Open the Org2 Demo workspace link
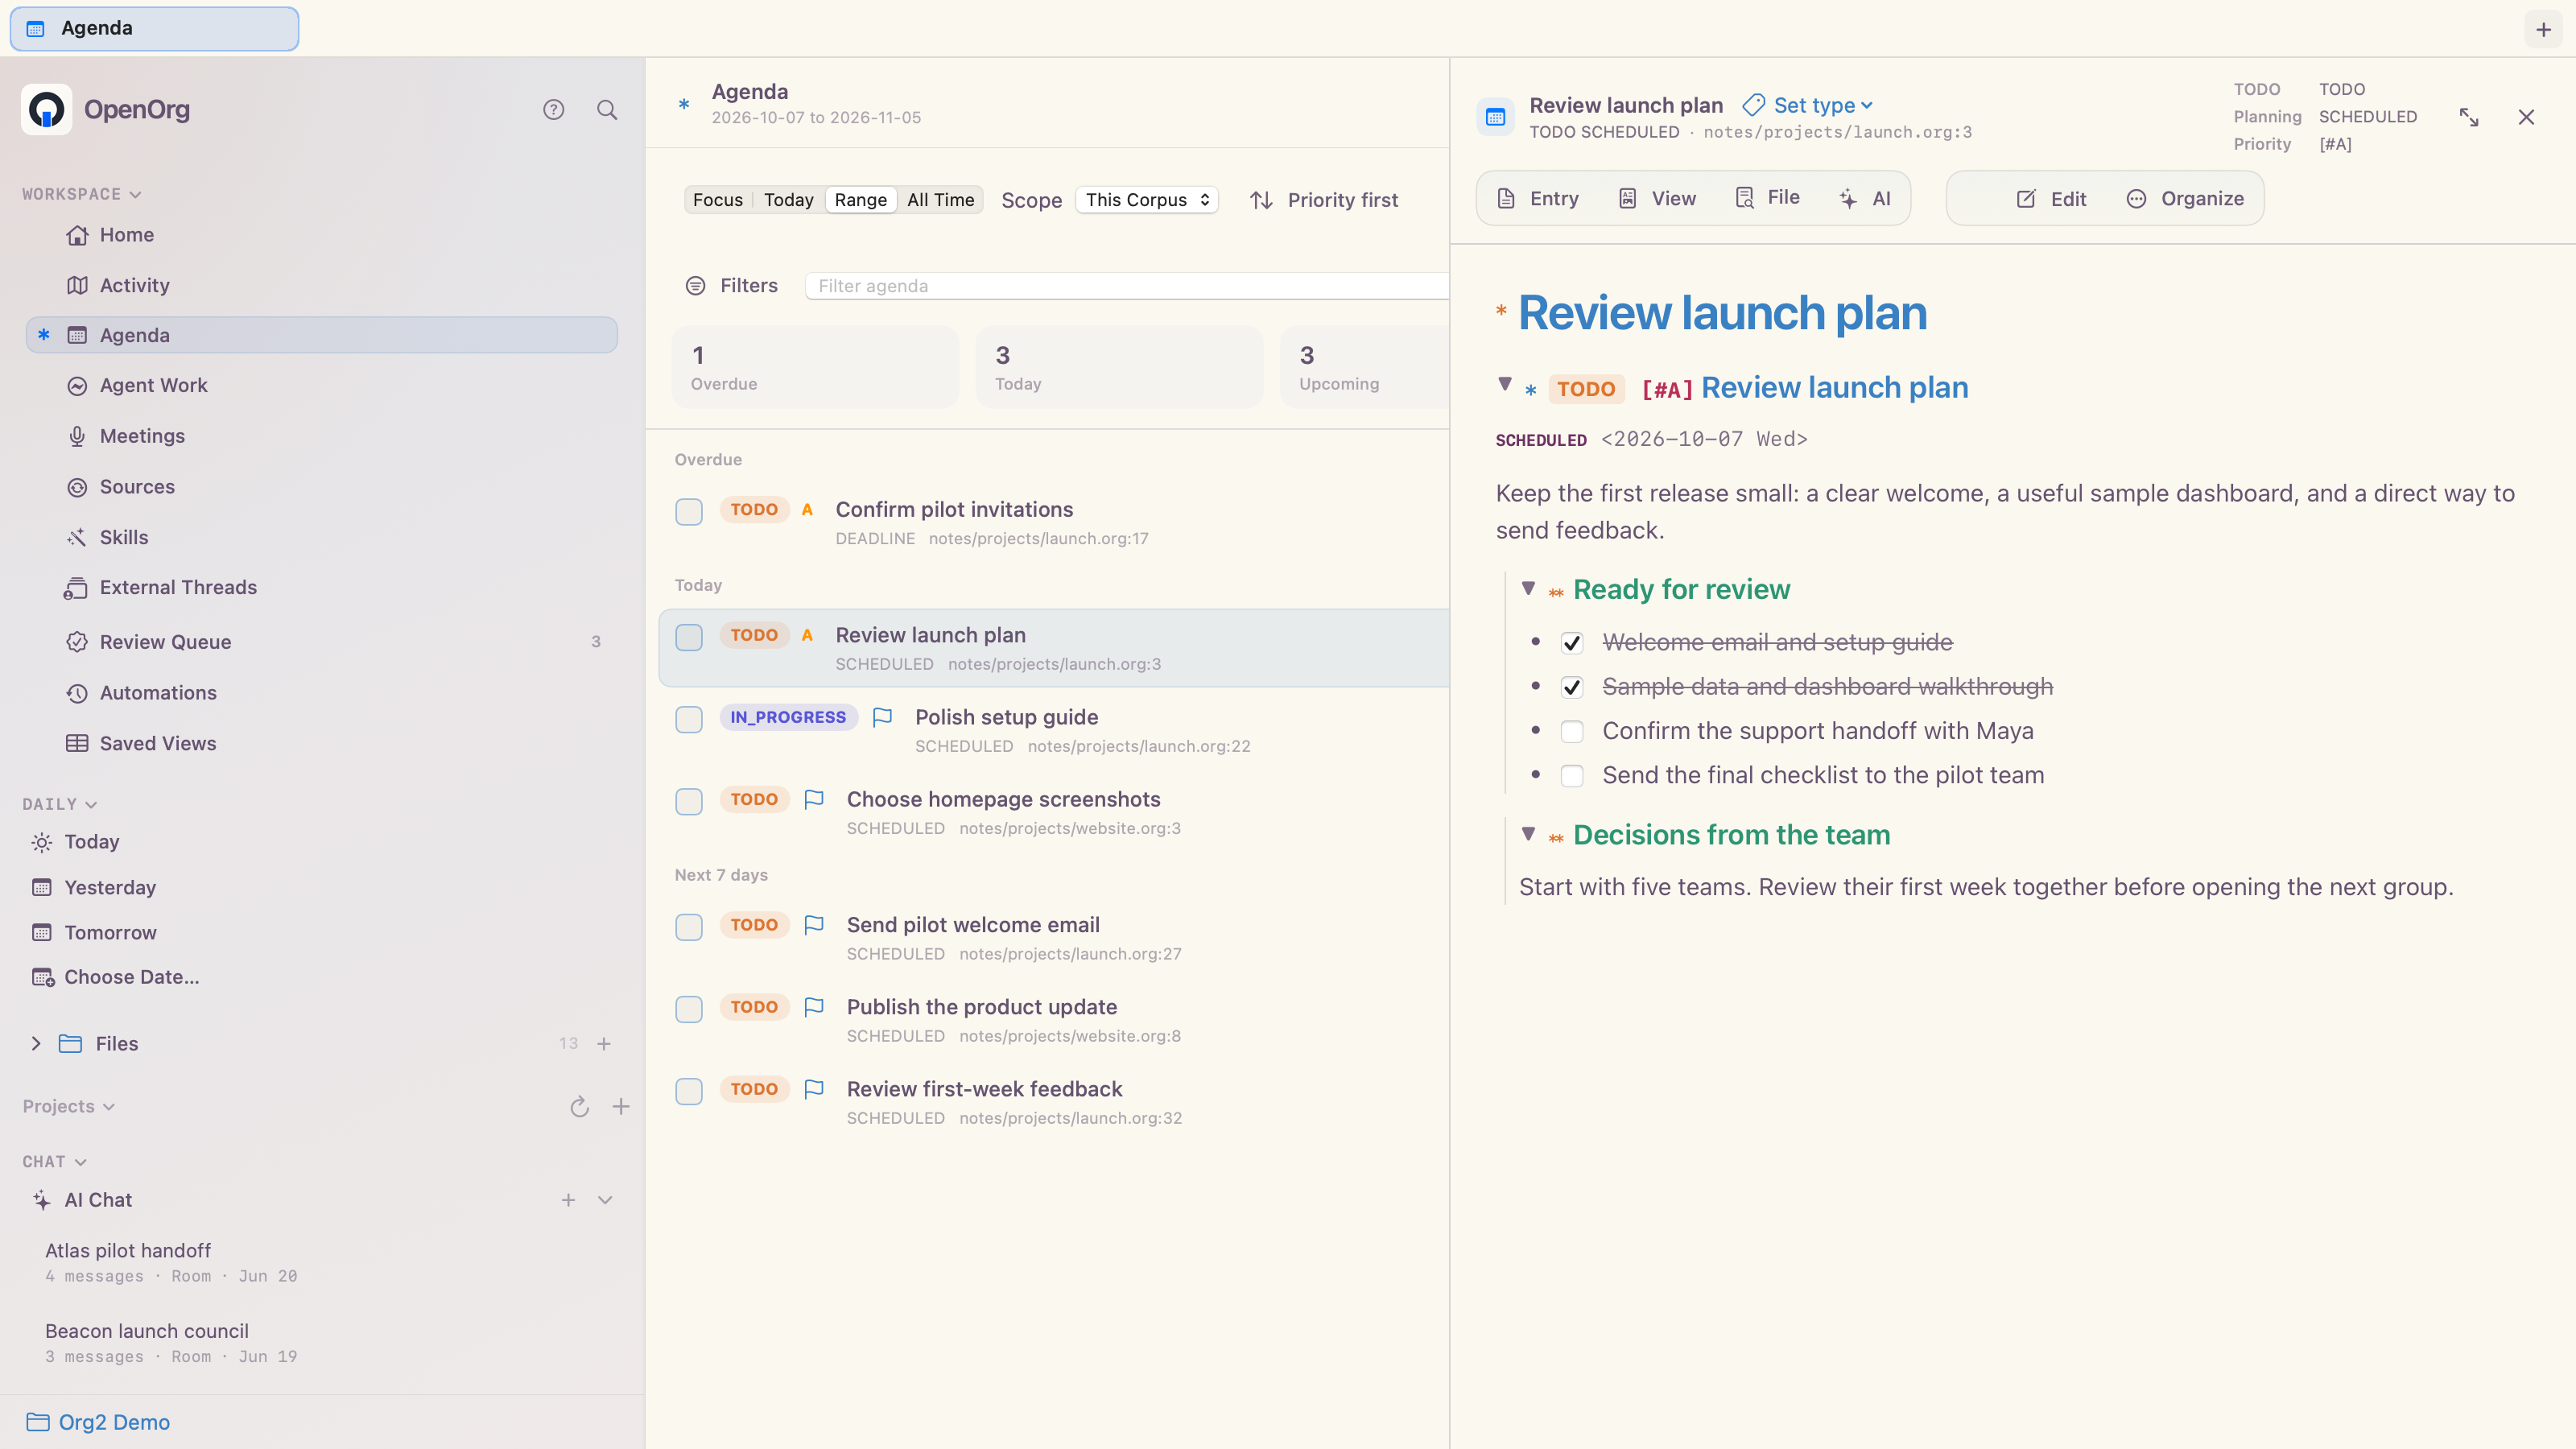Viewport: 2576px width, 1449px height. pos(98,1423)
